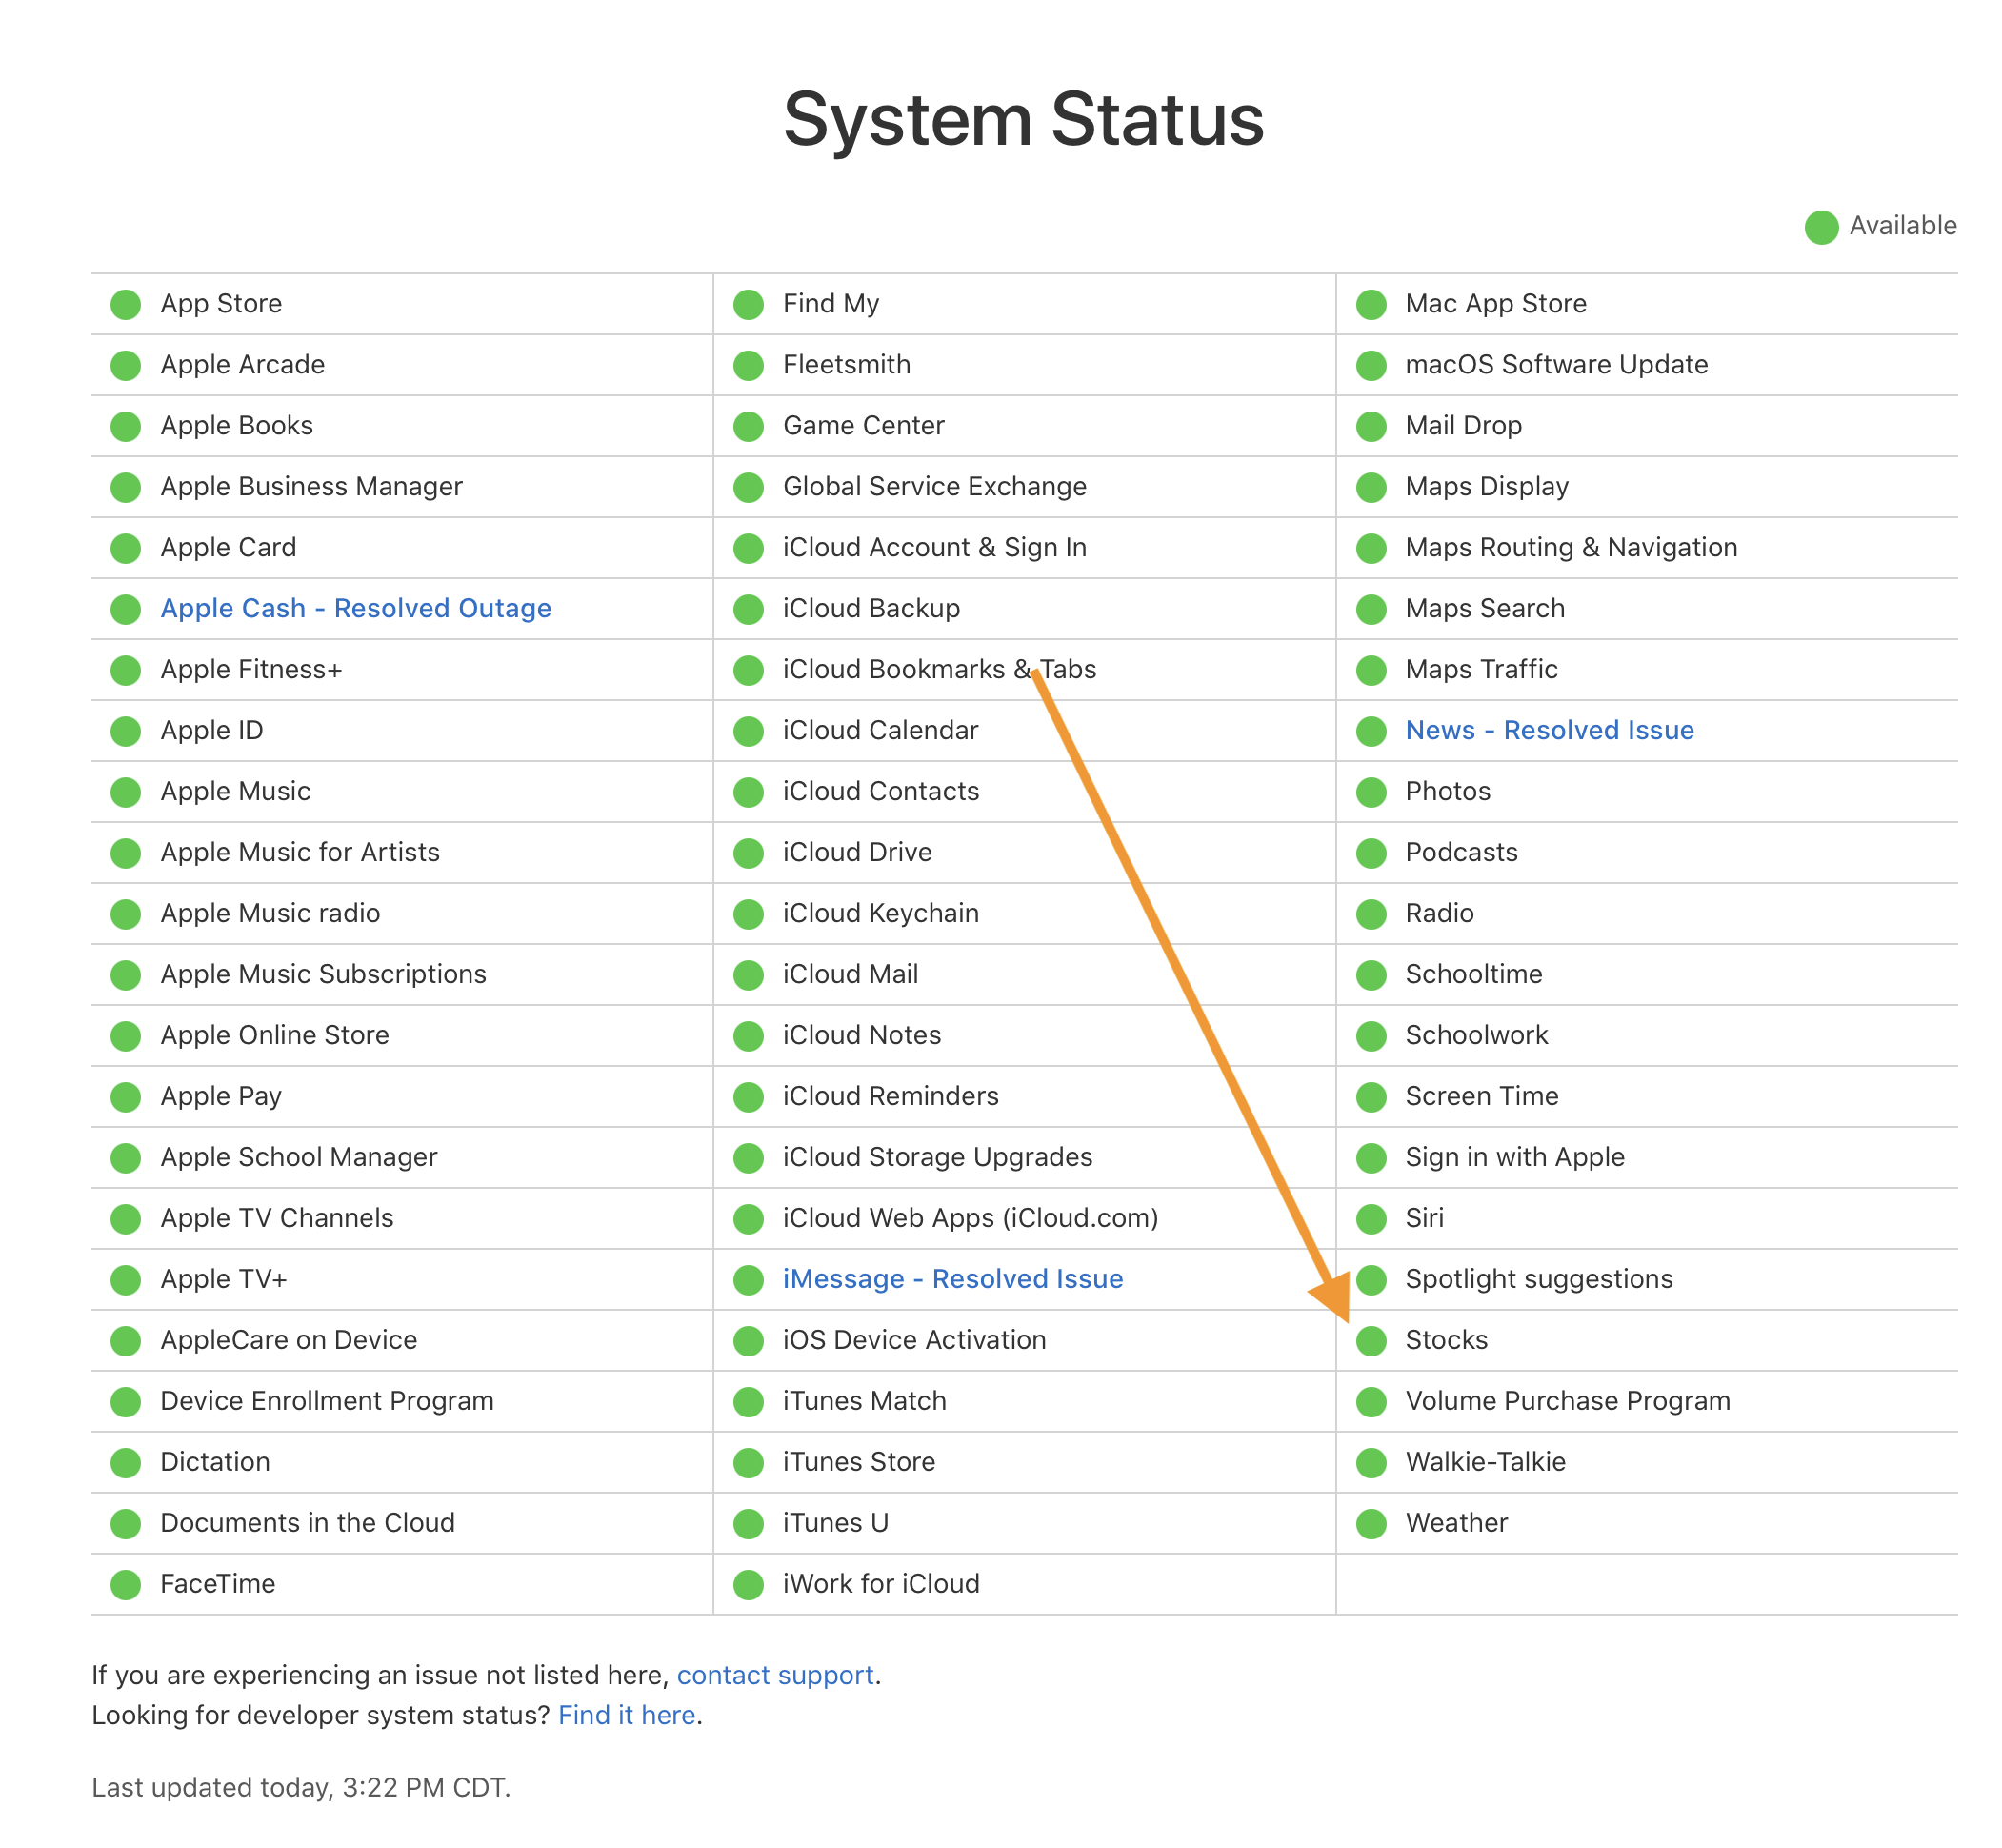Open the News - Resolved Issue link
The height and width of the screenshot is (1848, 2002).
pos(1549,730)
